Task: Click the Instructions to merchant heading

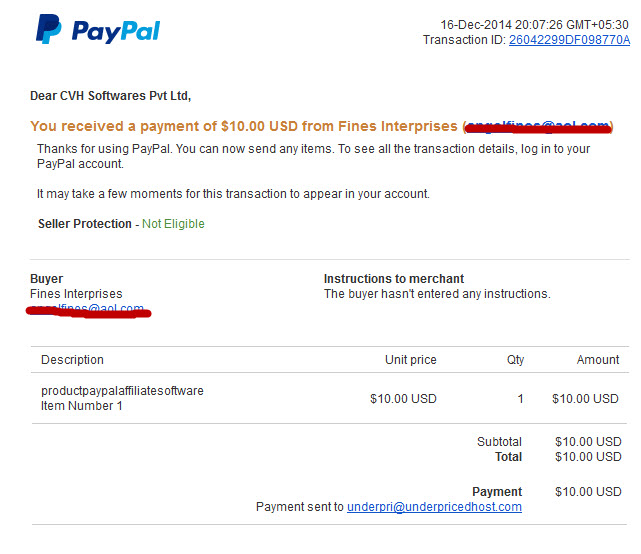Action: (394, 279)
